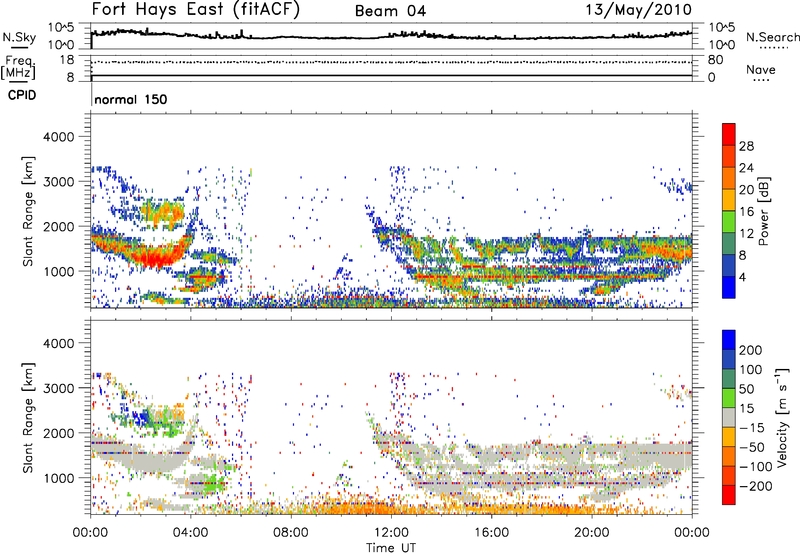The image size is (800, 554).
Task: Click the 'normal 150' control program text
Action: pyautogui.click(x=131, y=99)
